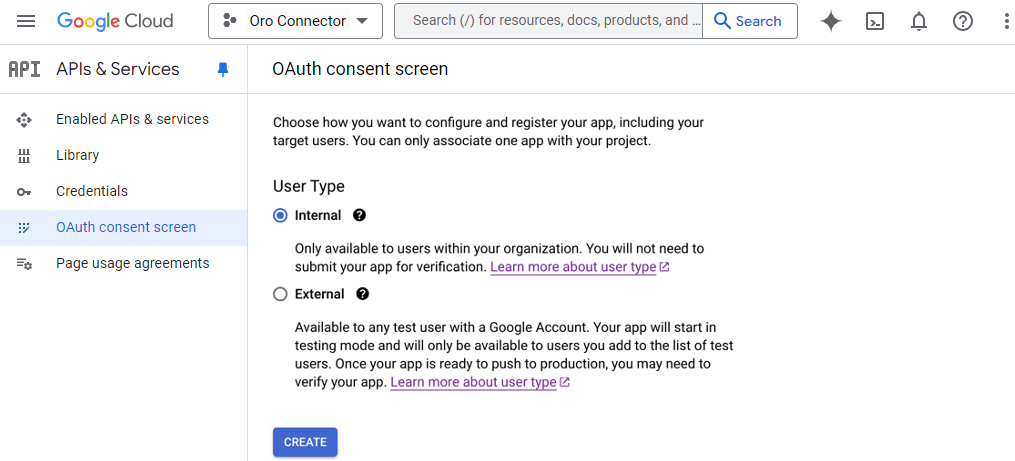Show help tooltip next to External

point(363,294)
